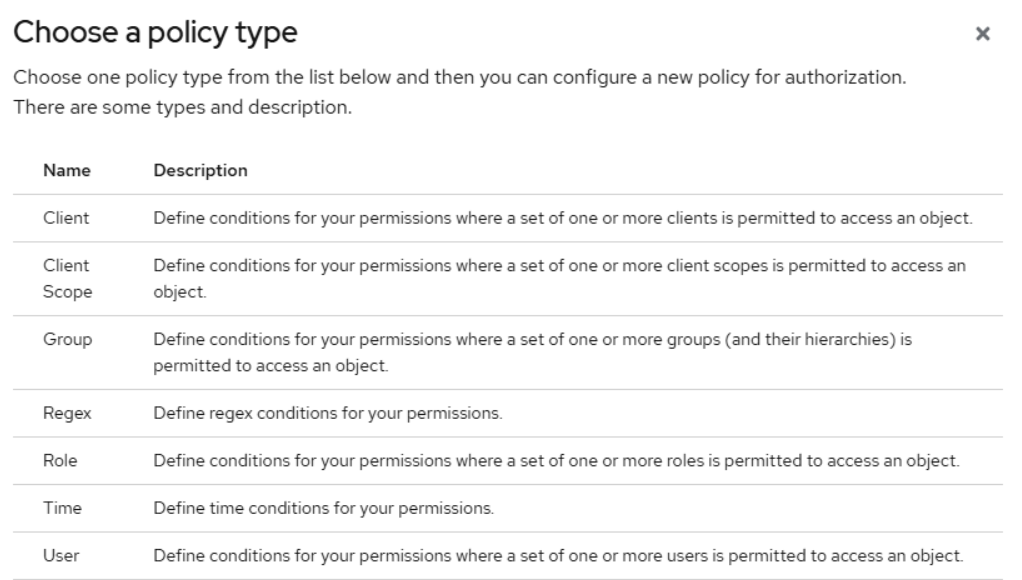This screenshot has height=580, width=1022.
Task: Click the Client policy description text
Action: click(562, 219)
